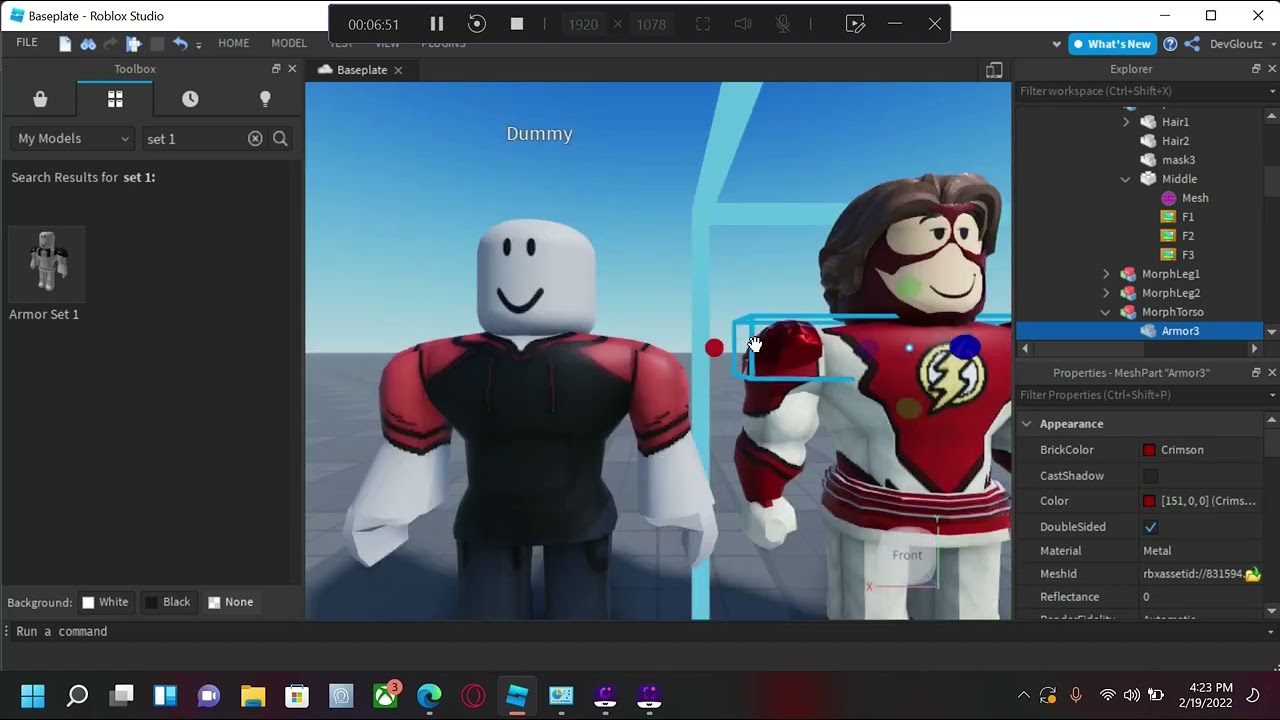Select the F2 decal item
This screenshot has height=720, width=1280.
(x=1188, y=236)
